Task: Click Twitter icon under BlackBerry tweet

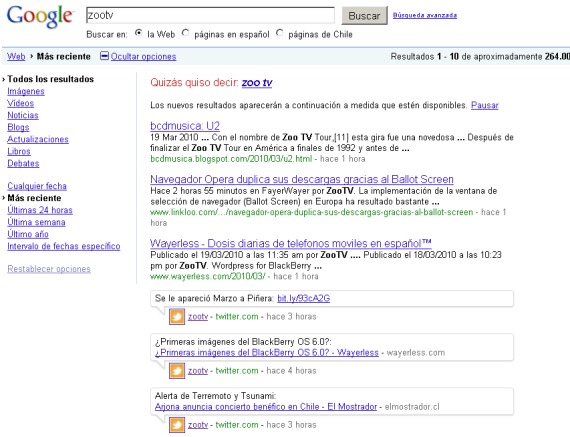Action: (x=177, y=371)
